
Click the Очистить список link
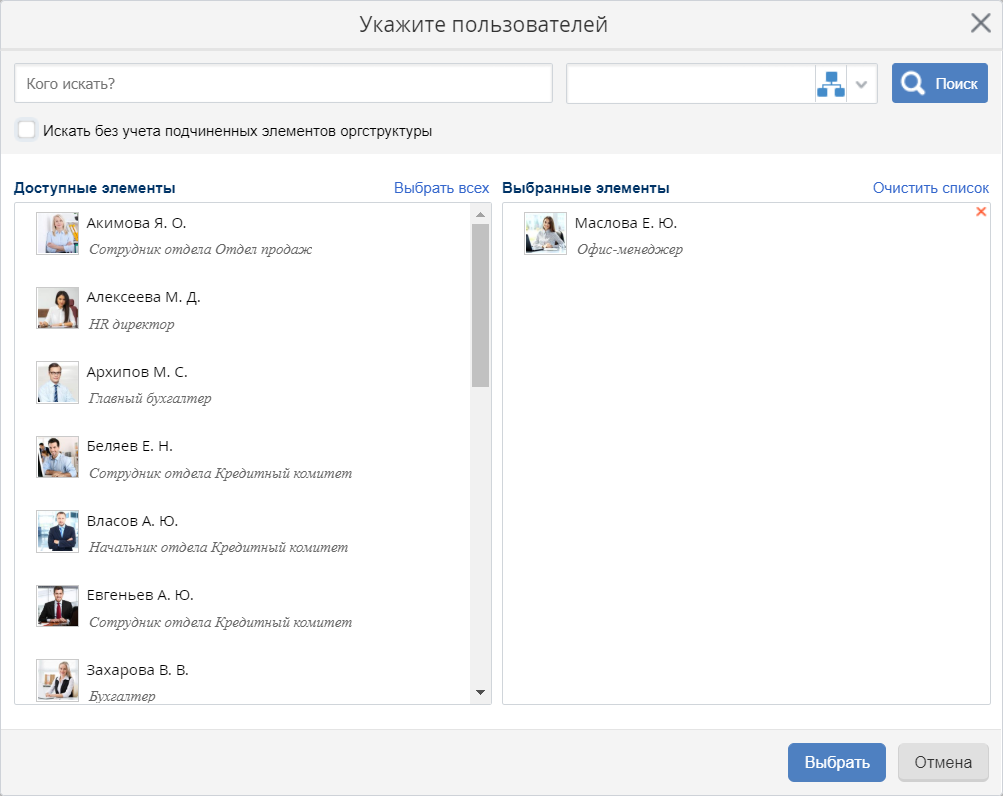930,188
